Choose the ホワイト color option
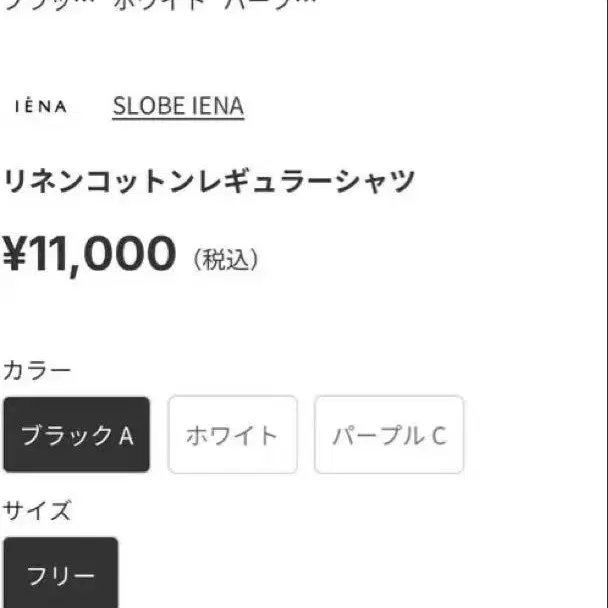The height and width of the screenshot is (608, 608). point(232,435)
